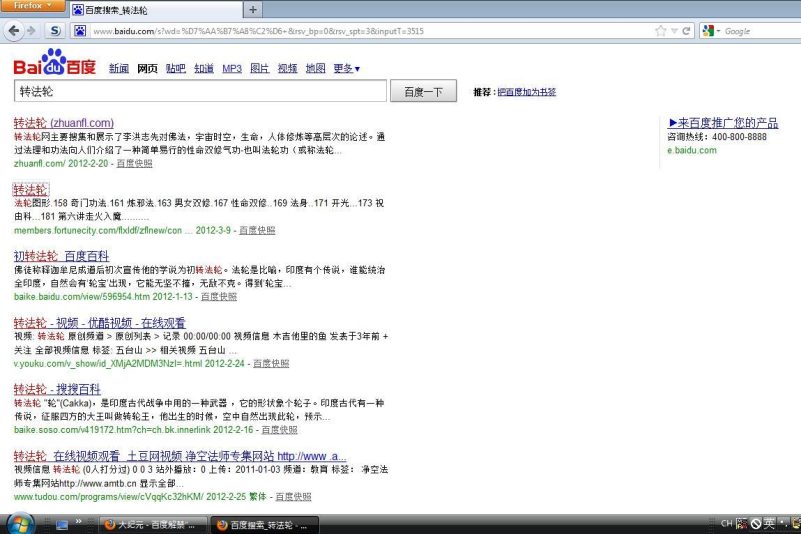Image resolution: width=801 pixels, height=534 pixels.
Task: Open the Google search engine selector
Action: 711,31
